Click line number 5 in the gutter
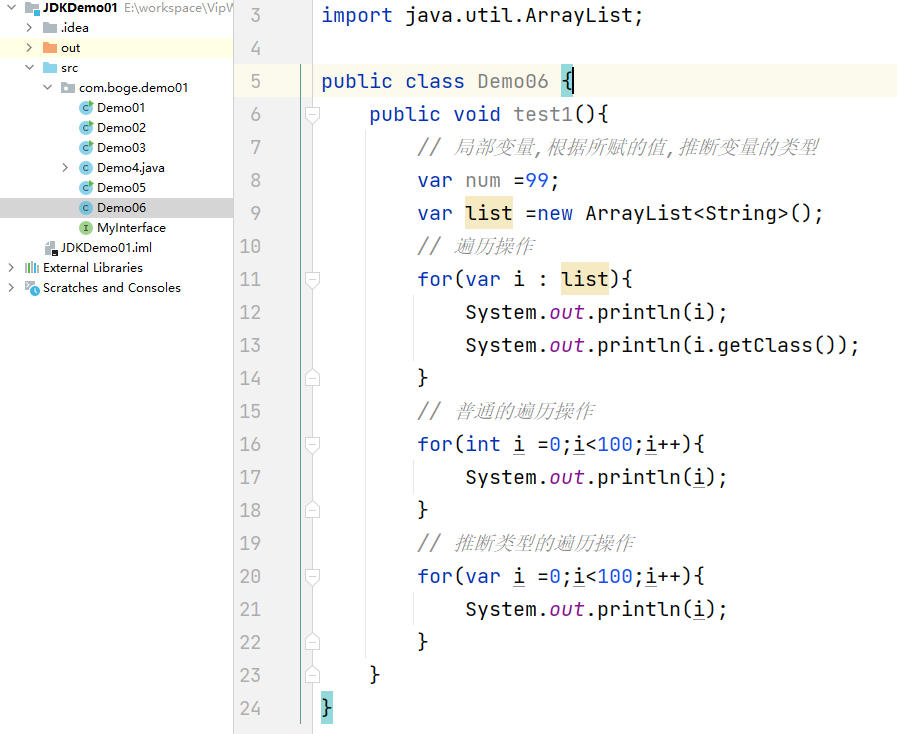This screenshot has height=734, width=897. tap(256, 81)
